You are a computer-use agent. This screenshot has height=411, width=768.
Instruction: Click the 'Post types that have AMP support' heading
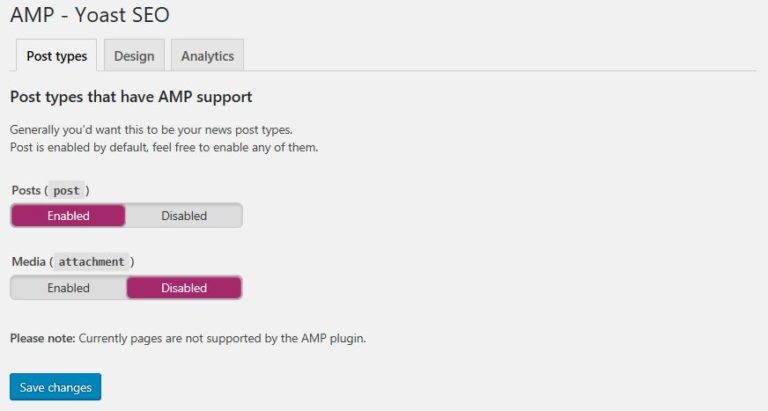point(130,97)
